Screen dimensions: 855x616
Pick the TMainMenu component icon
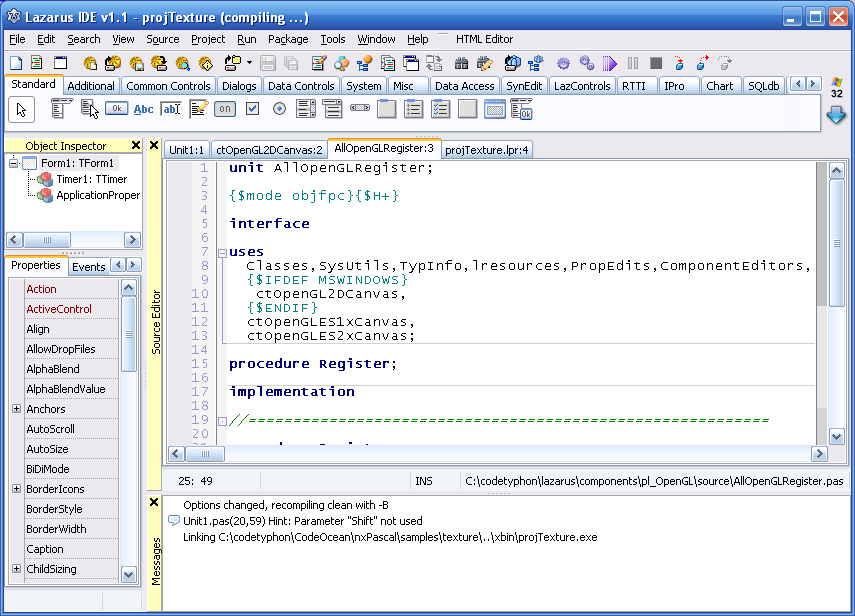click(x=62, y=108)
